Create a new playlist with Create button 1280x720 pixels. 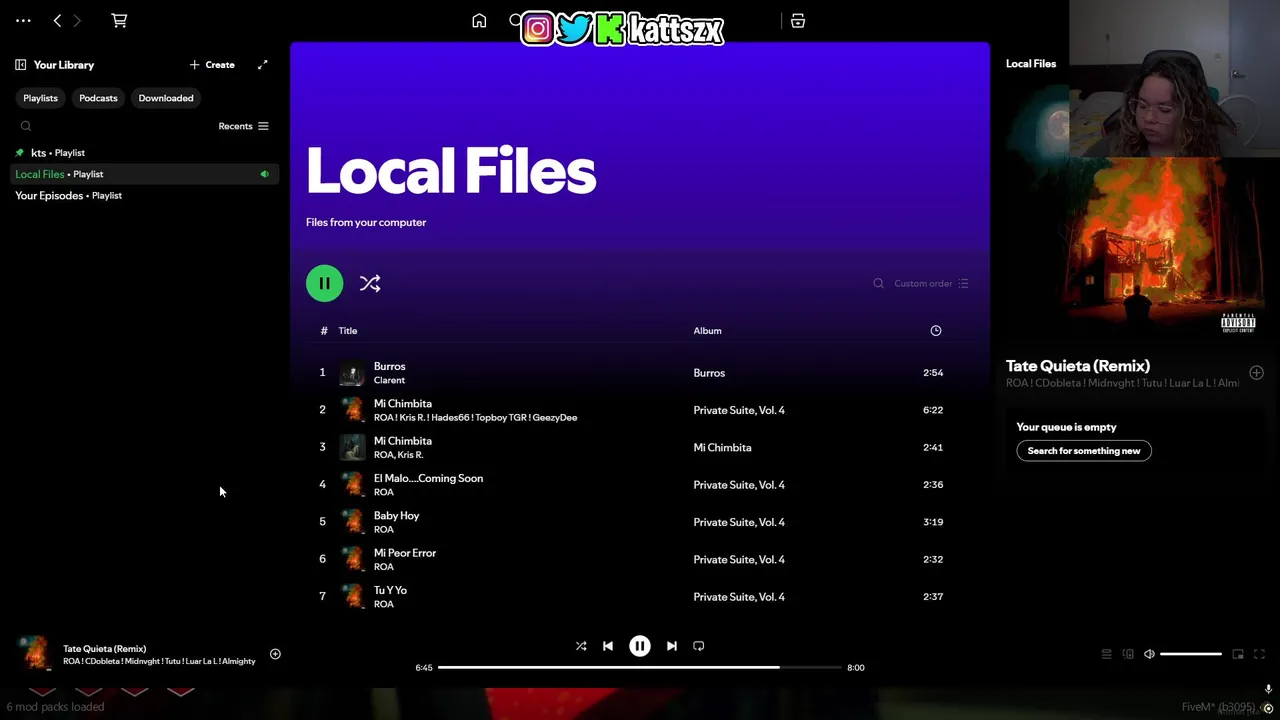[212, 65]
